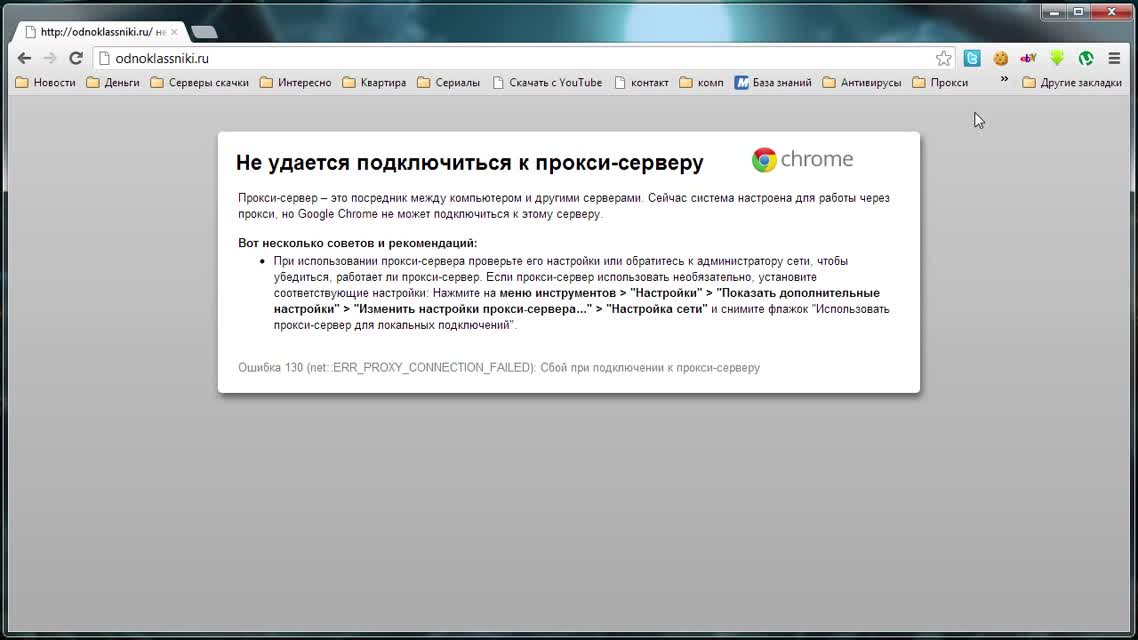Click the heading Не удается подключиться к прокси-серверу
Image resolution: width=1138 pixels, height=640 pixels.
[470, 163]
